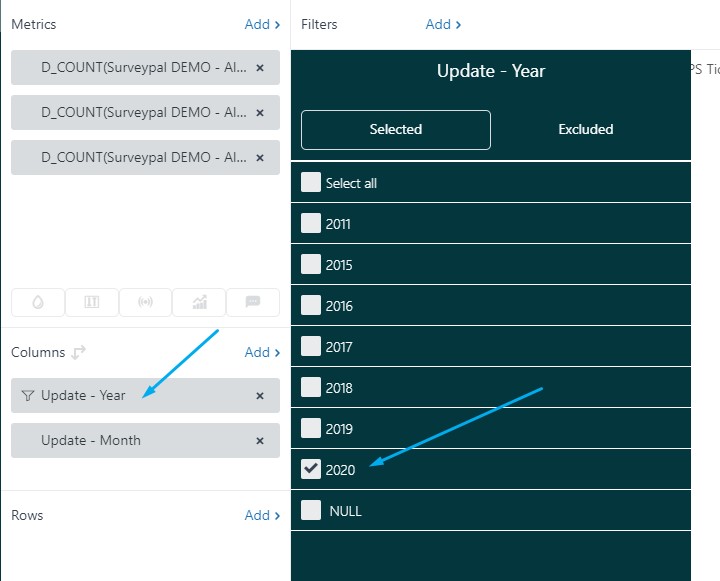
Task: Tick the 2019 year checkbox
Action: tap(311, 428)
